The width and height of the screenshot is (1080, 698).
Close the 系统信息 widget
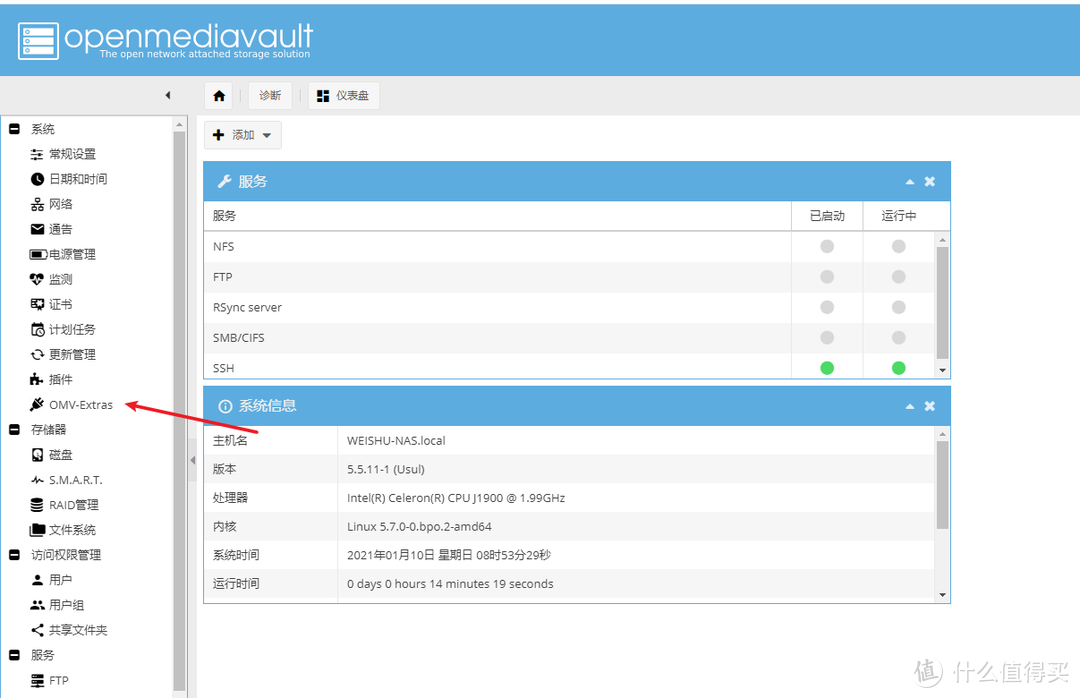pyautogui.click(x=930, y=406)
